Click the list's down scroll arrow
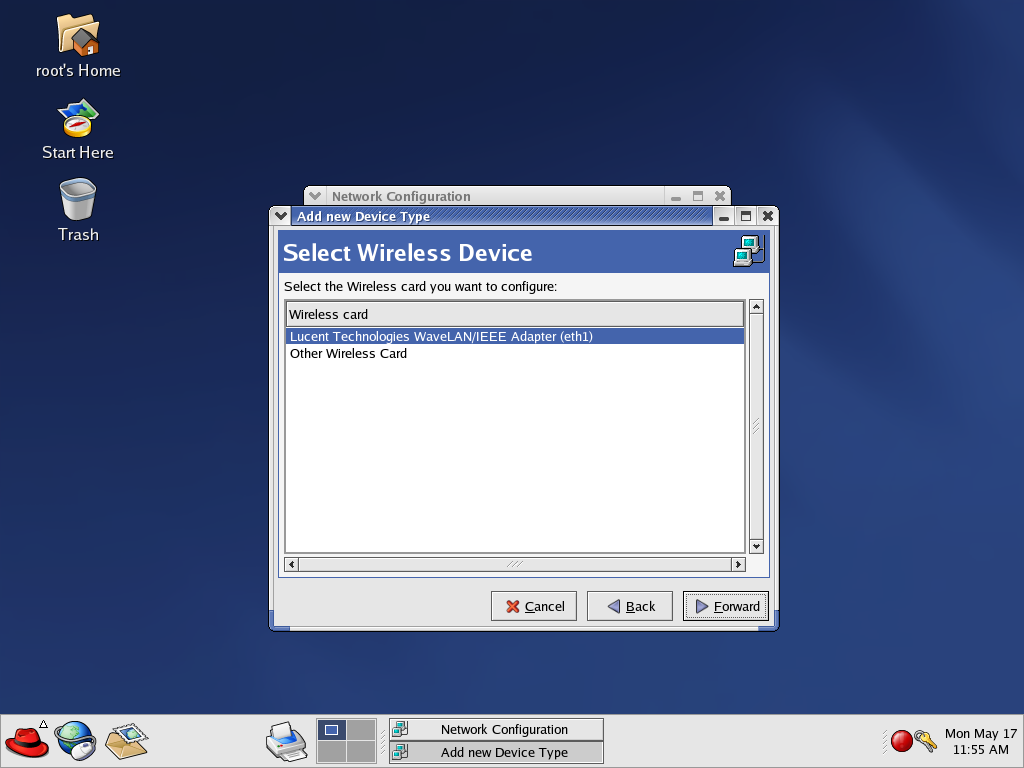The width and height of the screenshot is (1024, 768). point(756,547)
